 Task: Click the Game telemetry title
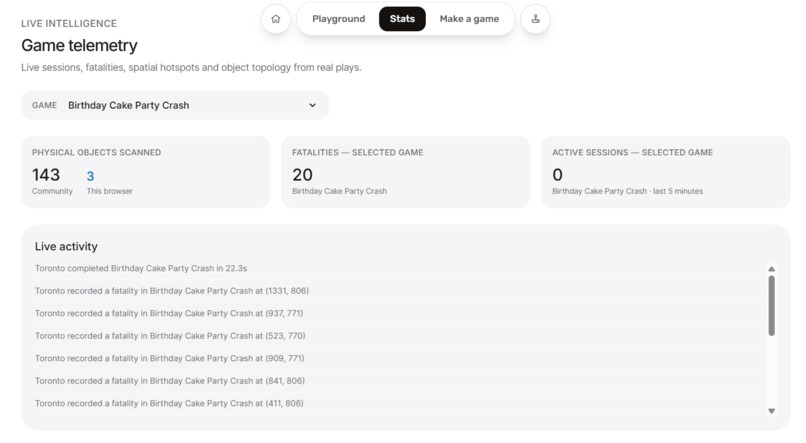(79, 45)
